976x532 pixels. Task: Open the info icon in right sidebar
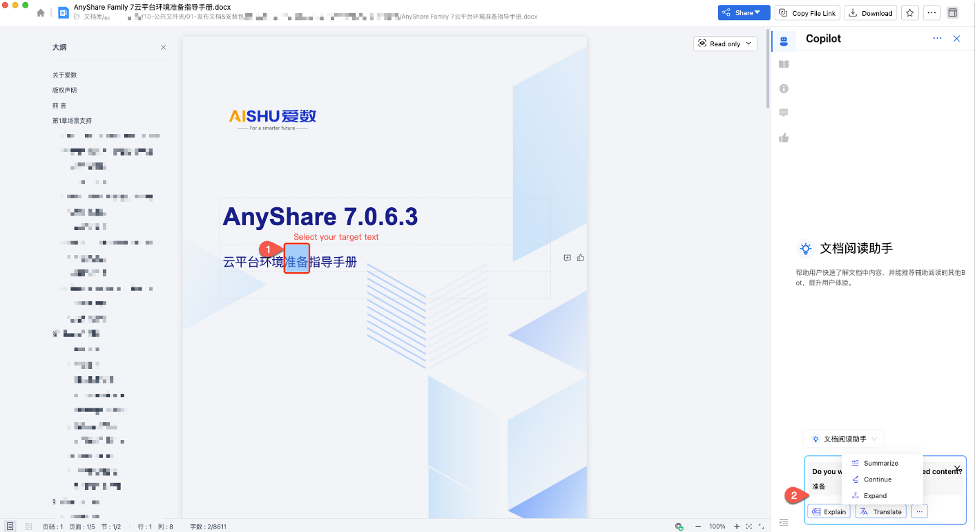pyautogui.click(x=784, y=88)
